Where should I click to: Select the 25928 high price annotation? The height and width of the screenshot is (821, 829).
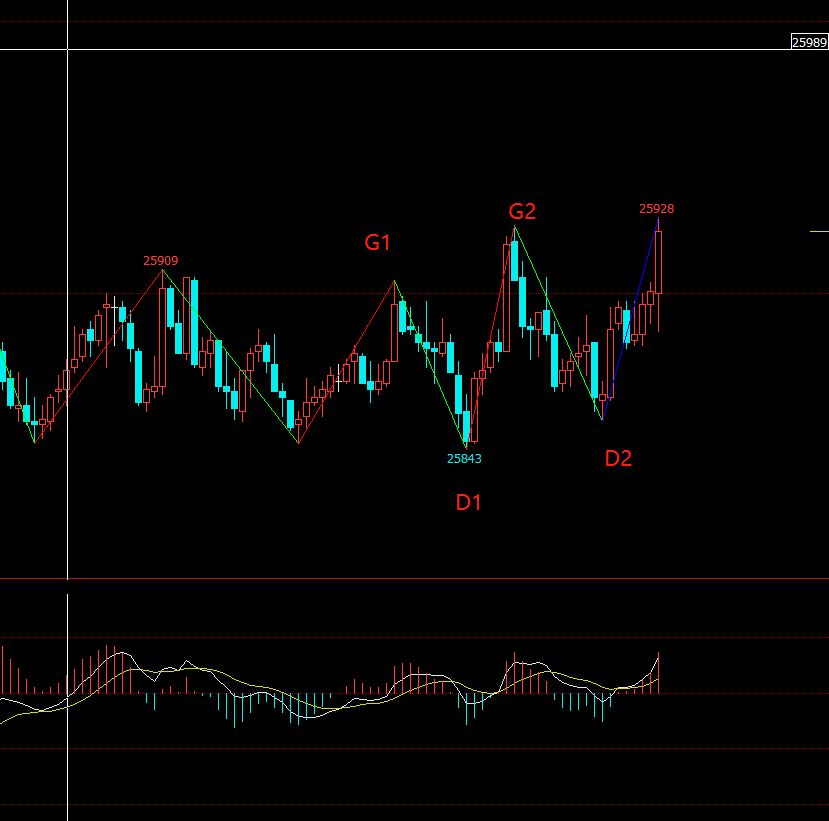coord(656,209)
